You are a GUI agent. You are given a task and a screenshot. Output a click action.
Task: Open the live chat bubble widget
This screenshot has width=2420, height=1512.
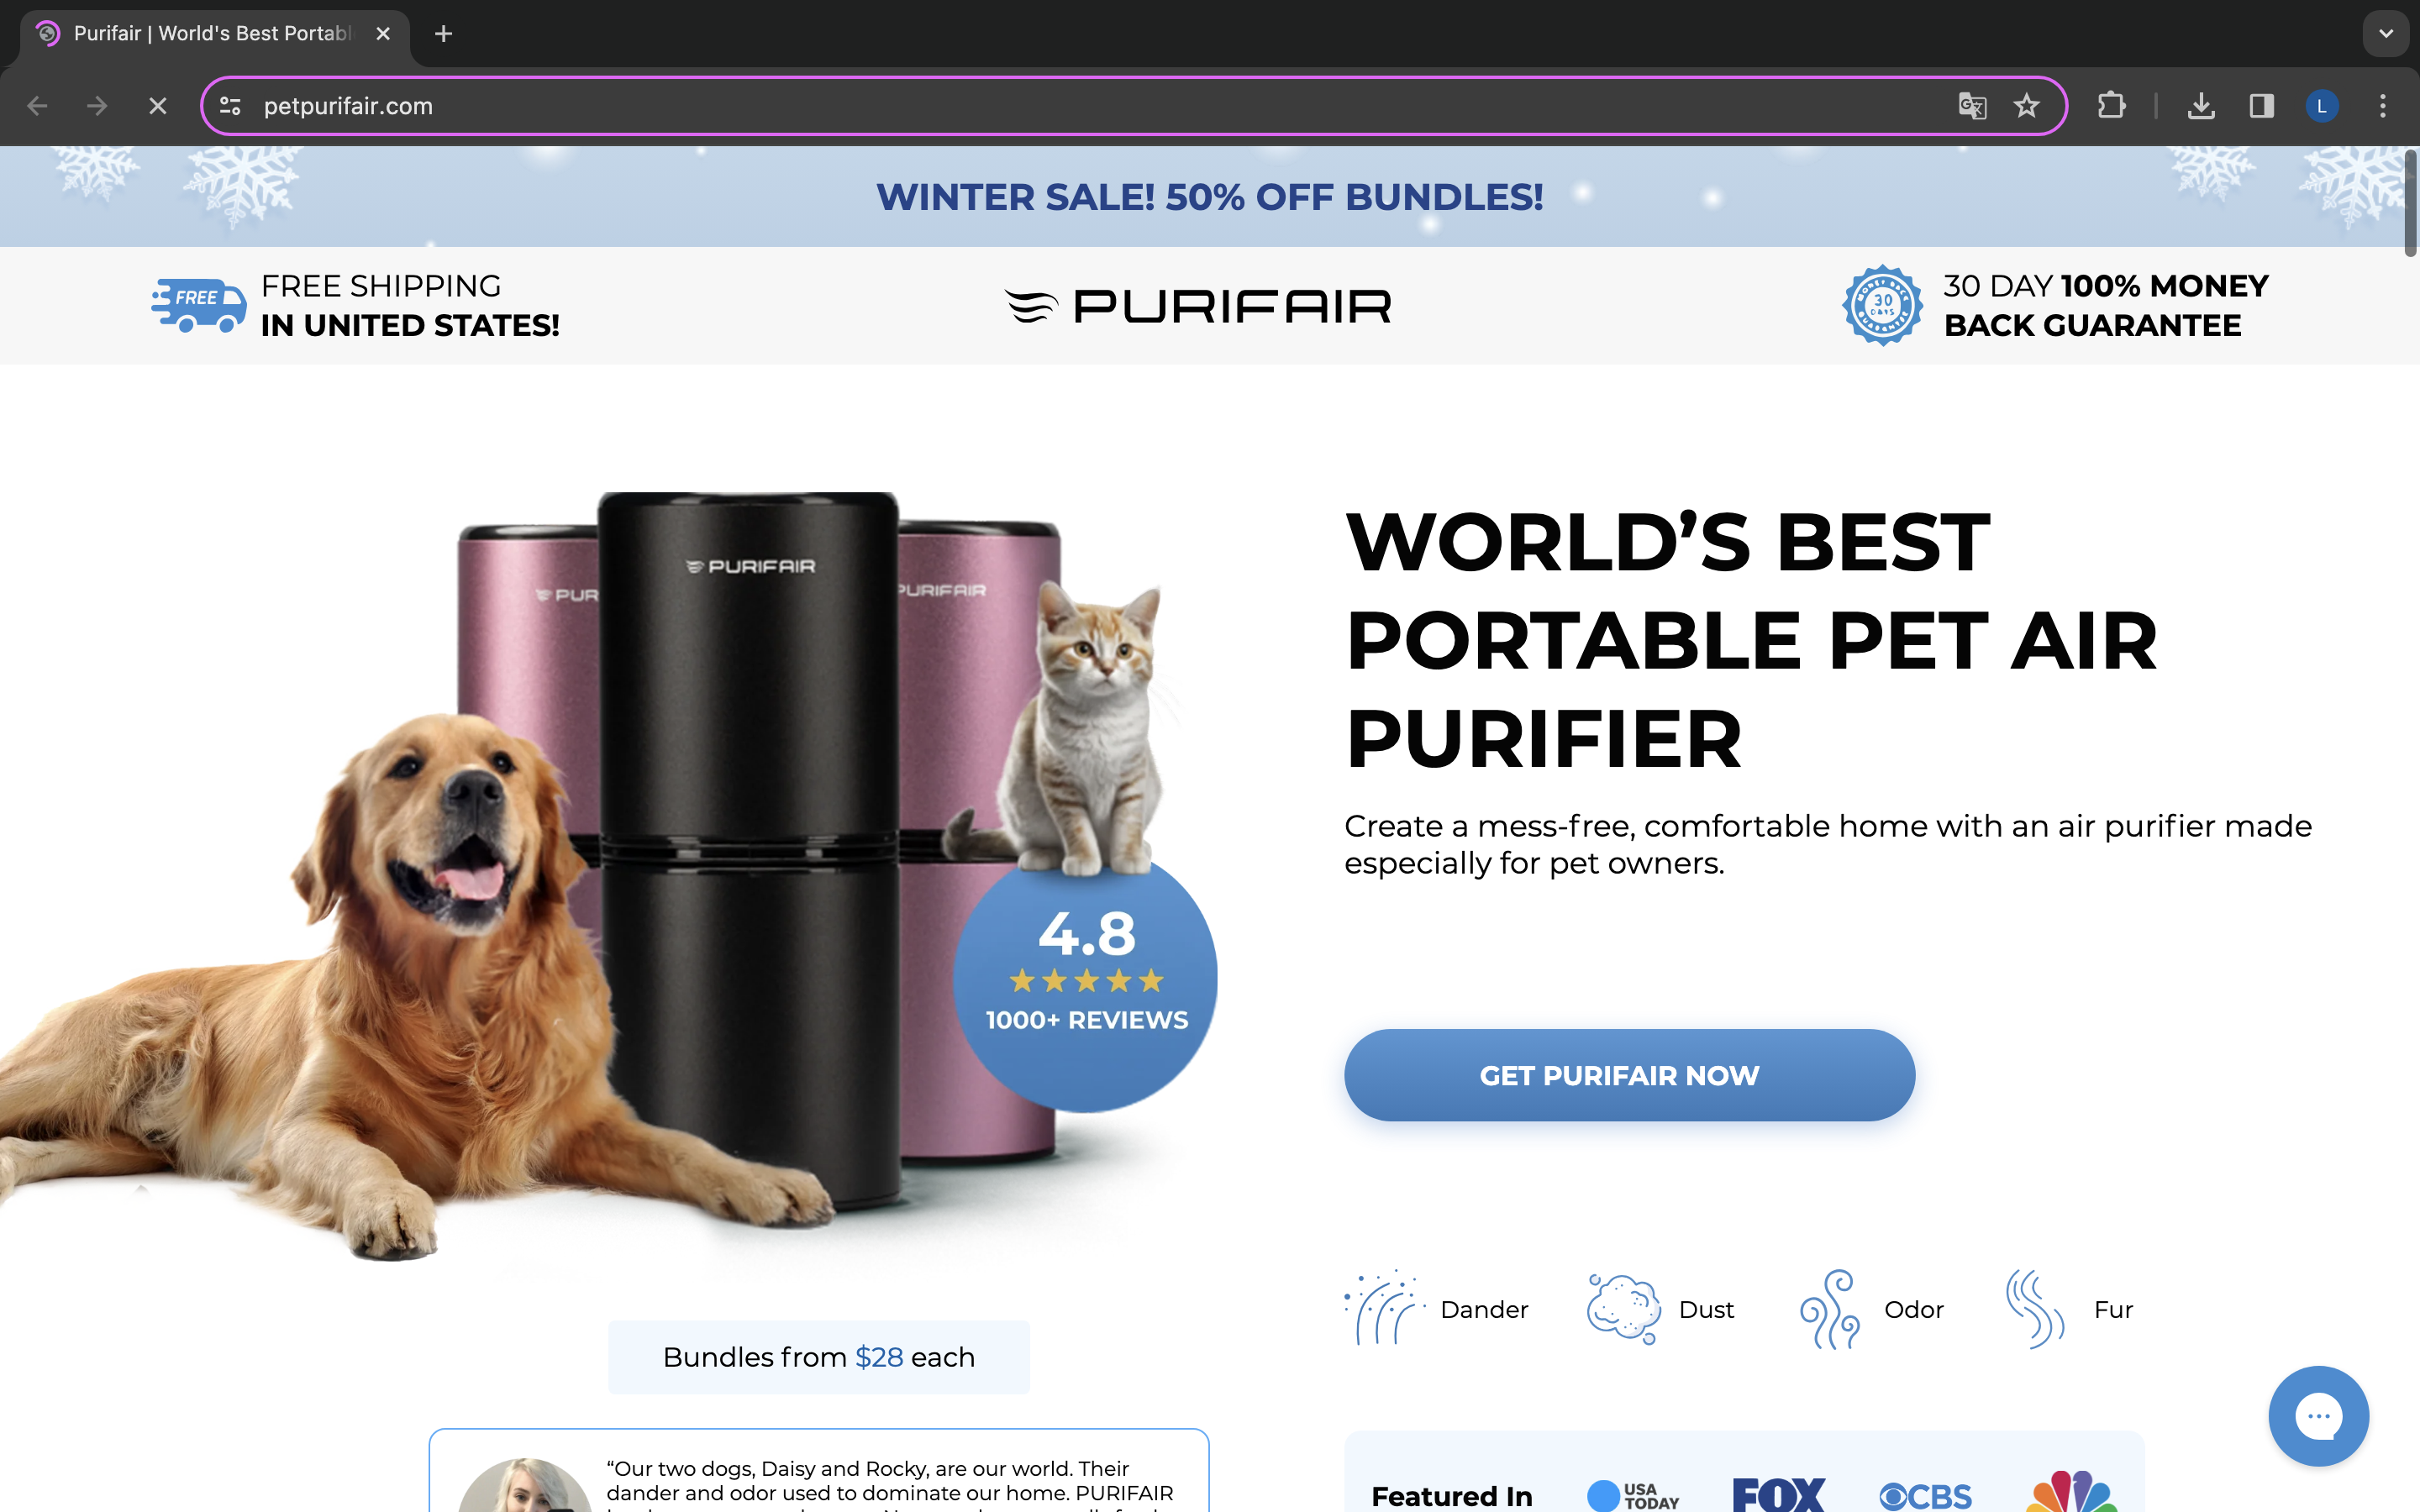2317,1415
